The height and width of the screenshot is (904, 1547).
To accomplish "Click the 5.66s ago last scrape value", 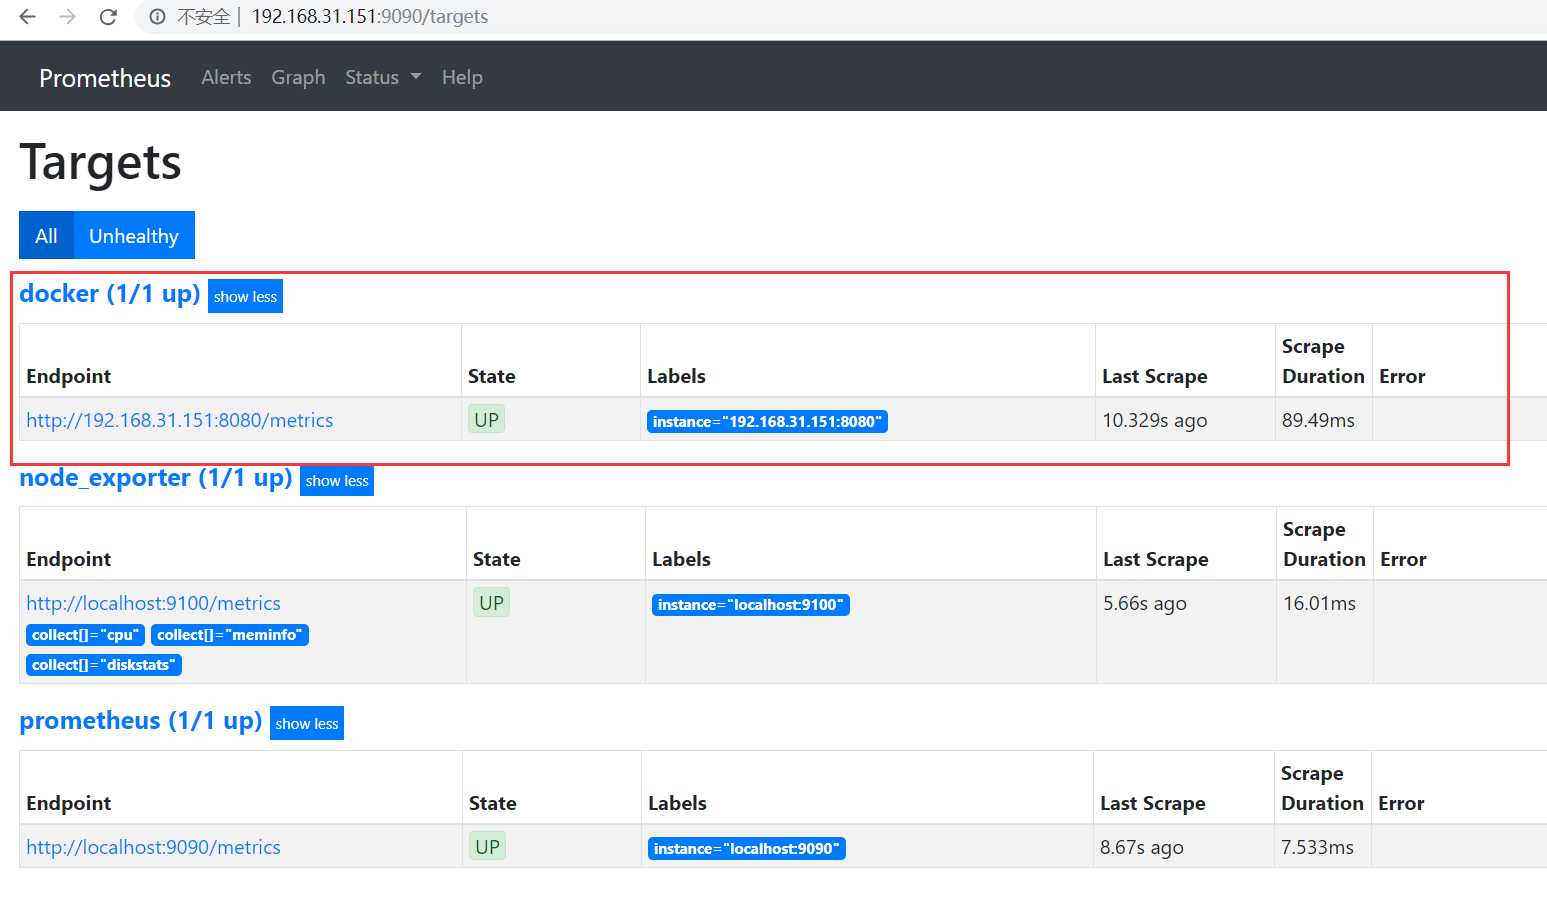I will click(x=1145, y=603).
